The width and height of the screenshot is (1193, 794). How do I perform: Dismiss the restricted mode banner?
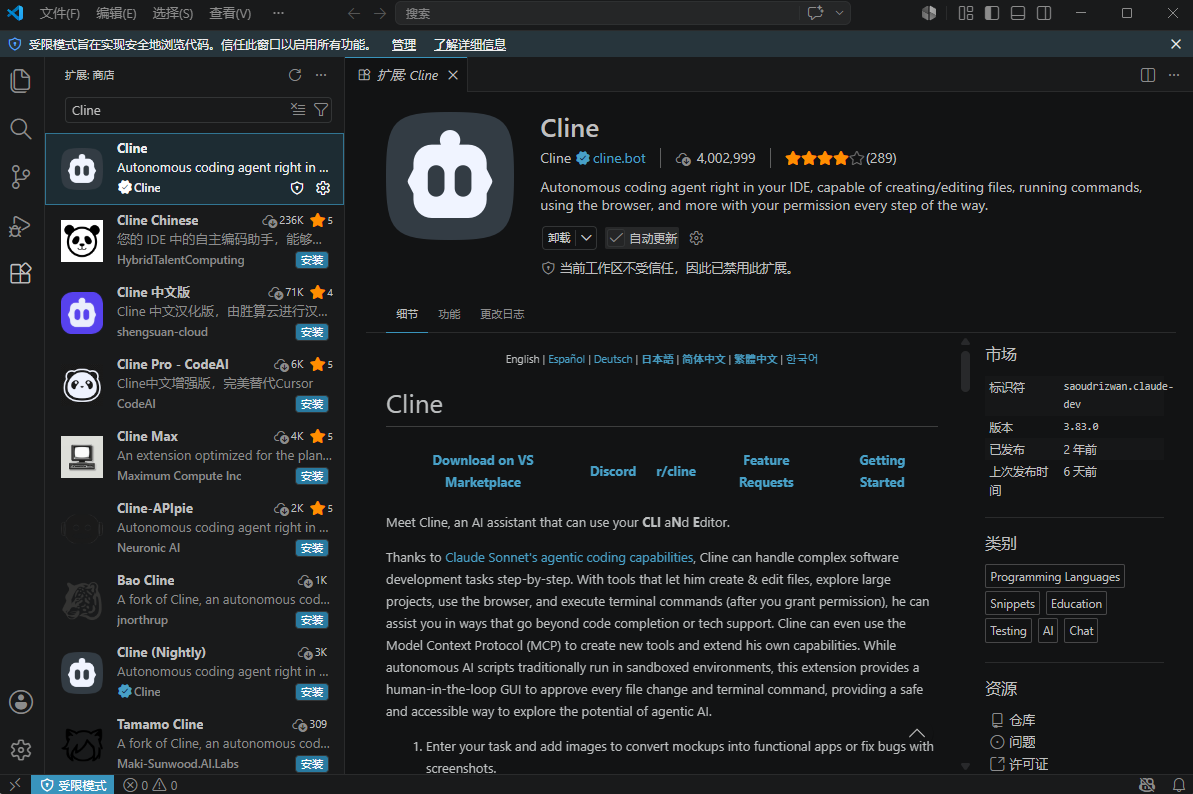(x=1176, y=44)
